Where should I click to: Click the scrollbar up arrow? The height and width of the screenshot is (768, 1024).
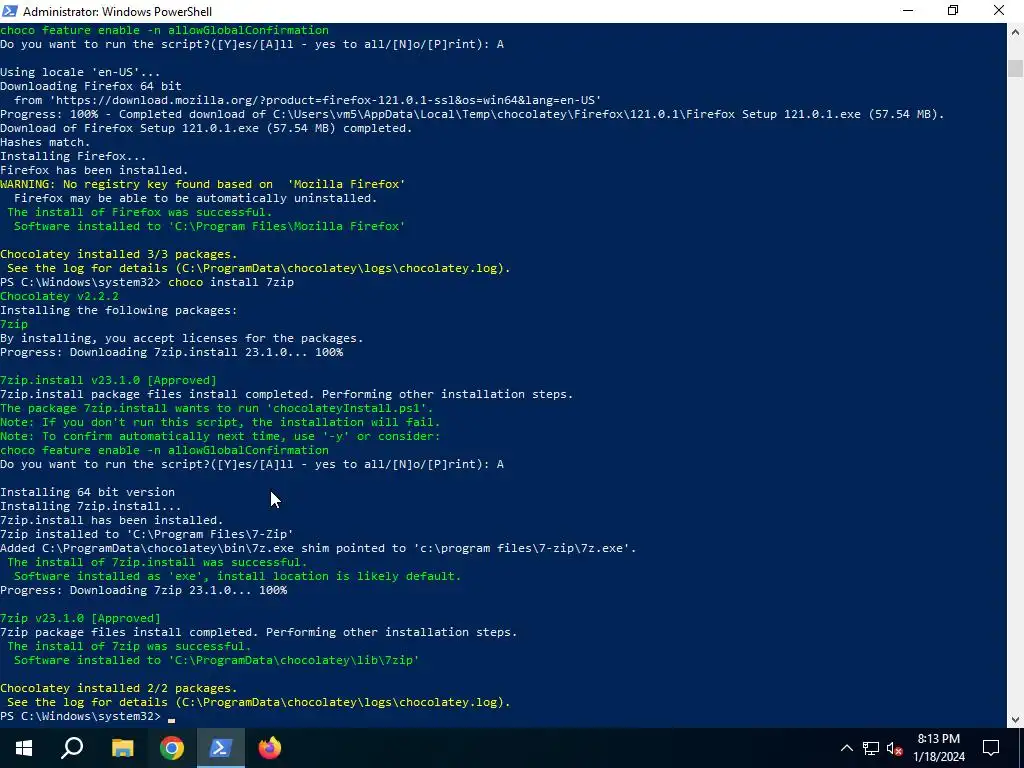point(1016,31)
